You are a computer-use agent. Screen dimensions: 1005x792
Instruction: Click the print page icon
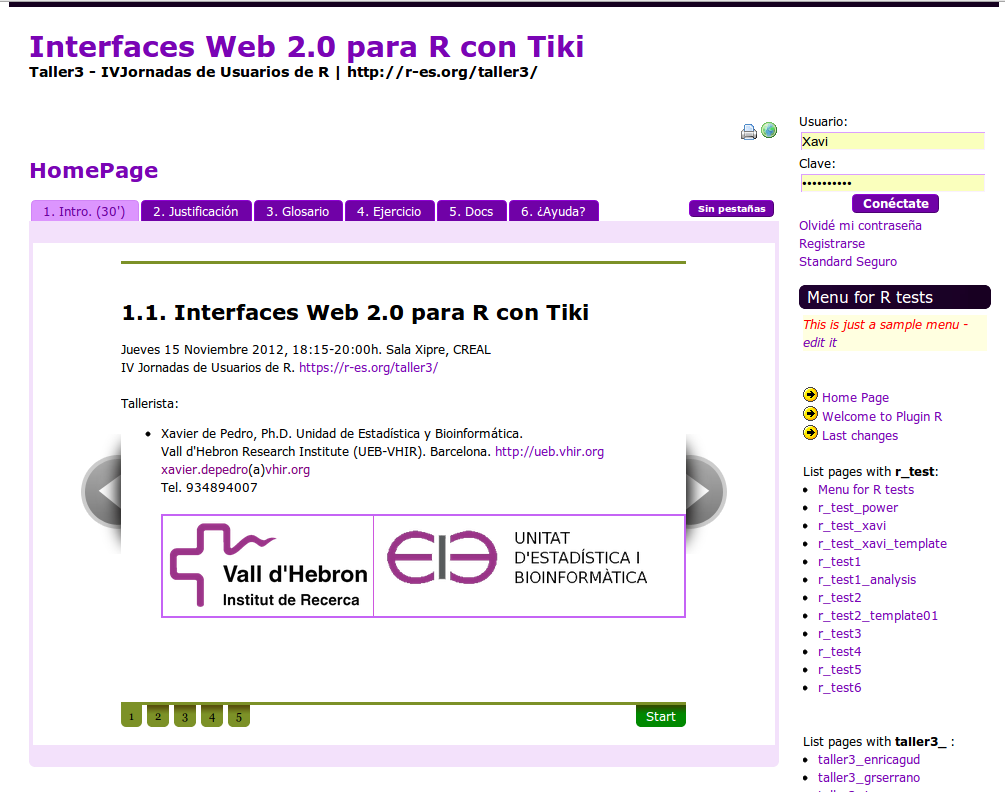tap(749, 132)
